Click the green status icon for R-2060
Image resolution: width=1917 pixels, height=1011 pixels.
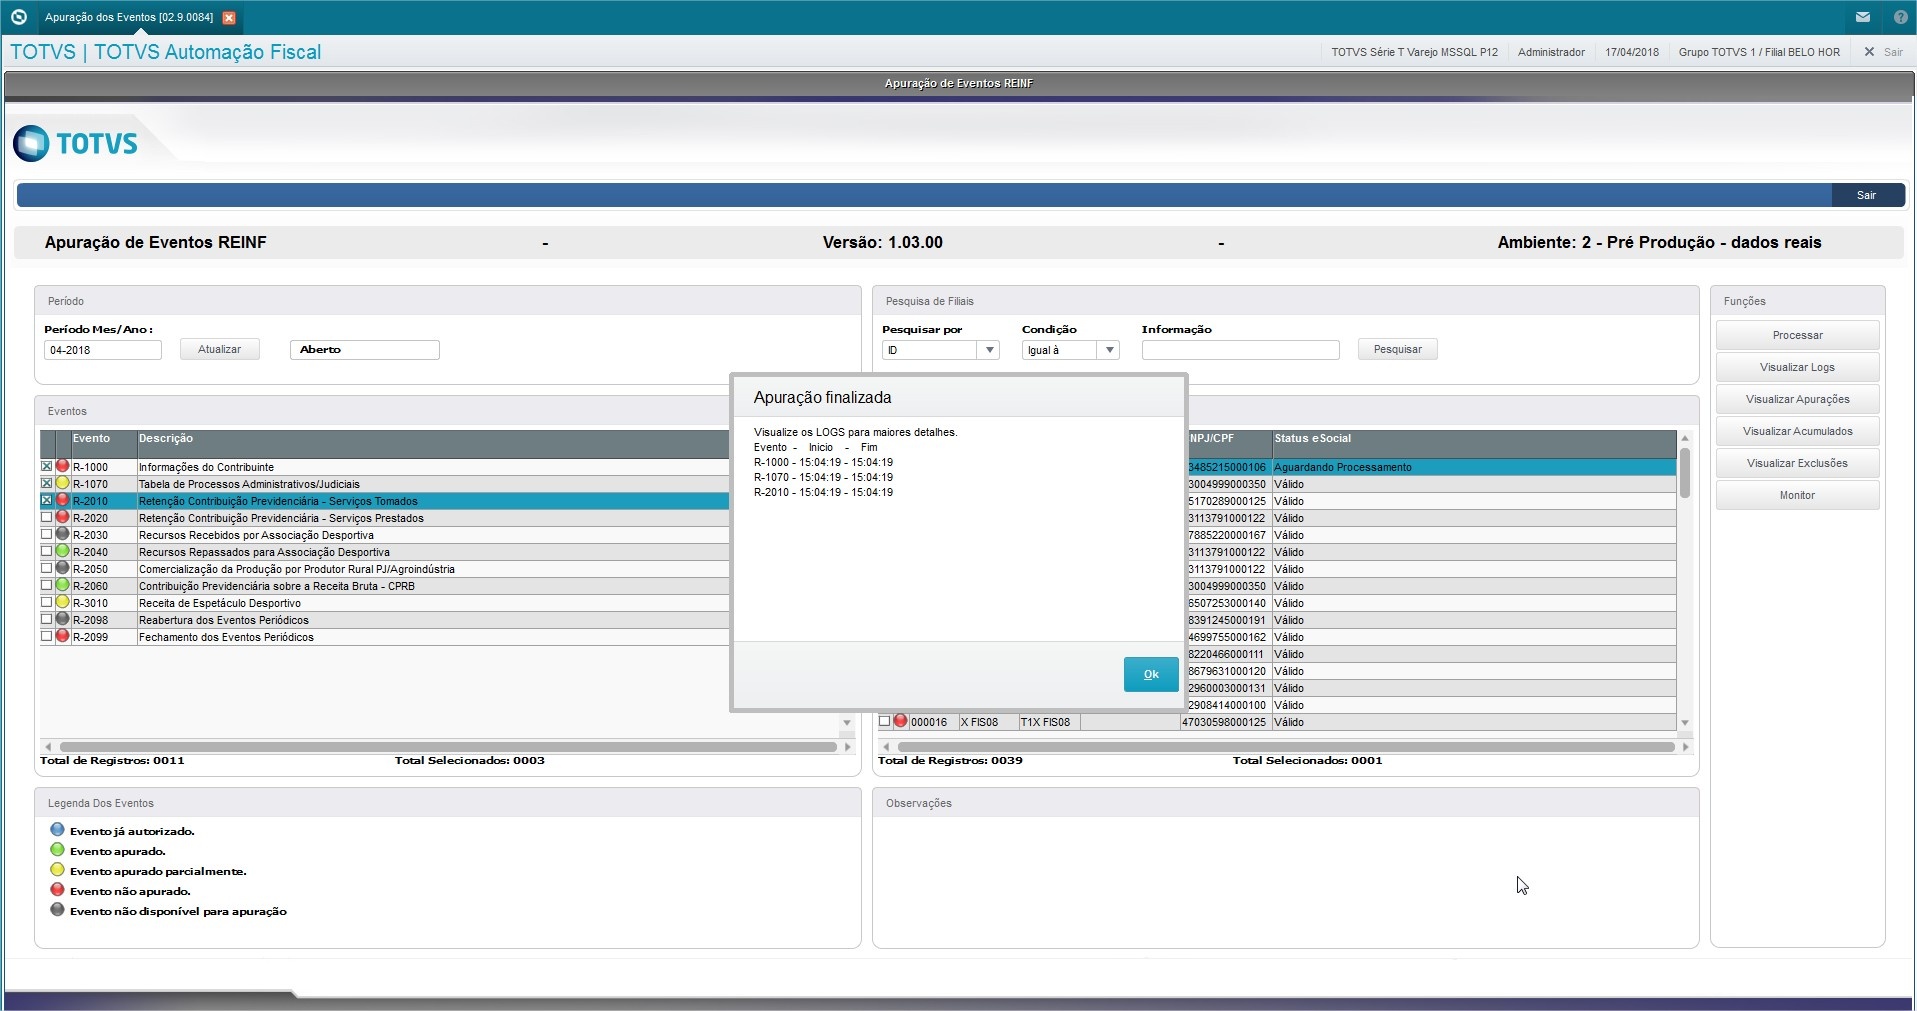click(x=63, y=585)
